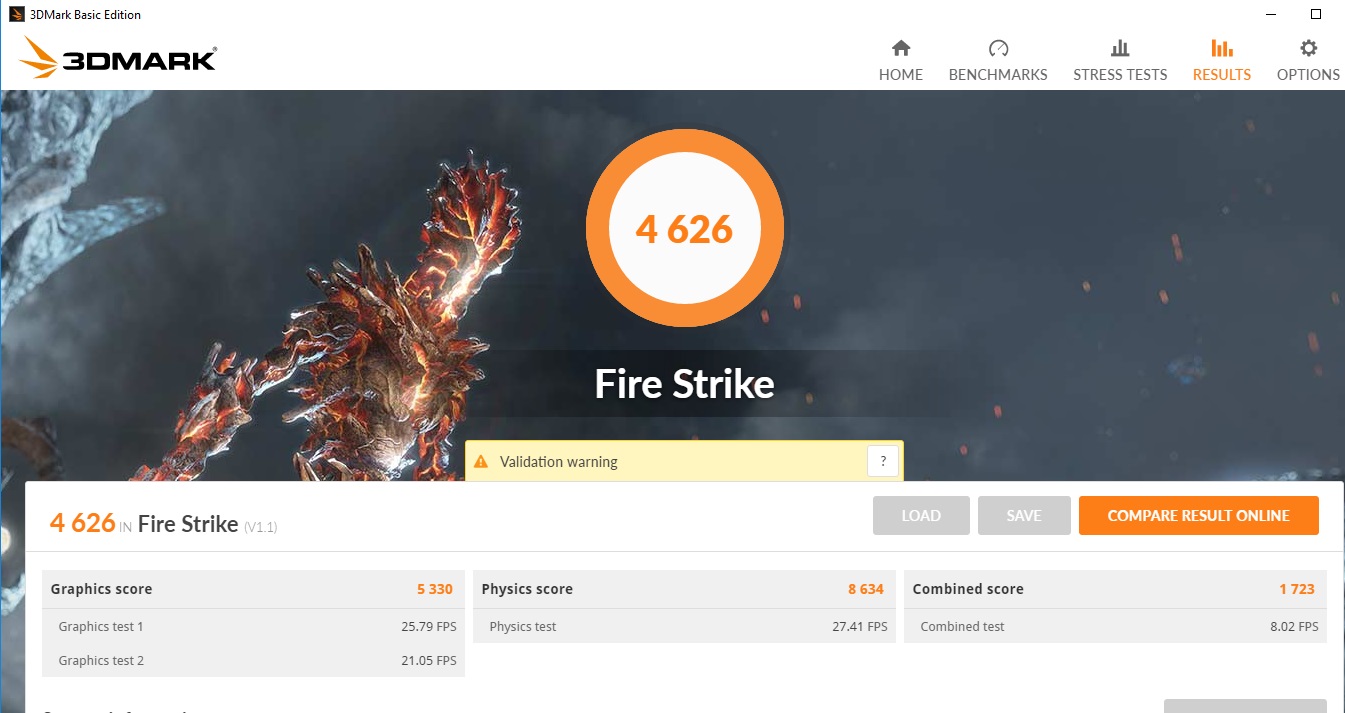Click the Graphics score label
The image size is (1345, 713).
[101, 589]
